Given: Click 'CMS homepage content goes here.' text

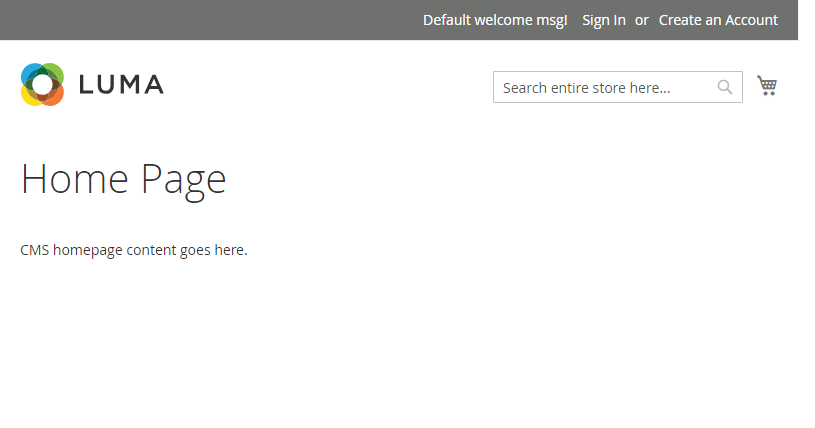Looking at the screenshot, I should click(133, 250).
